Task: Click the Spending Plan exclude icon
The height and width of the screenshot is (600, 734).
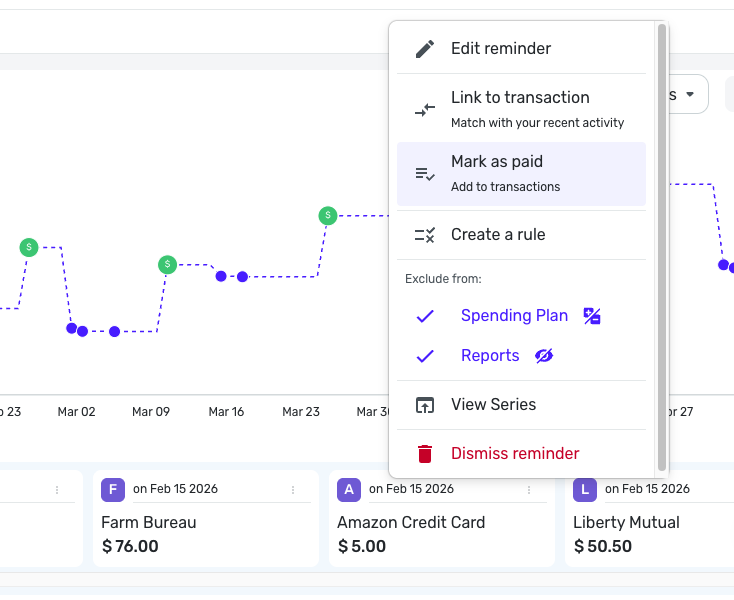Action: [592, 316]
